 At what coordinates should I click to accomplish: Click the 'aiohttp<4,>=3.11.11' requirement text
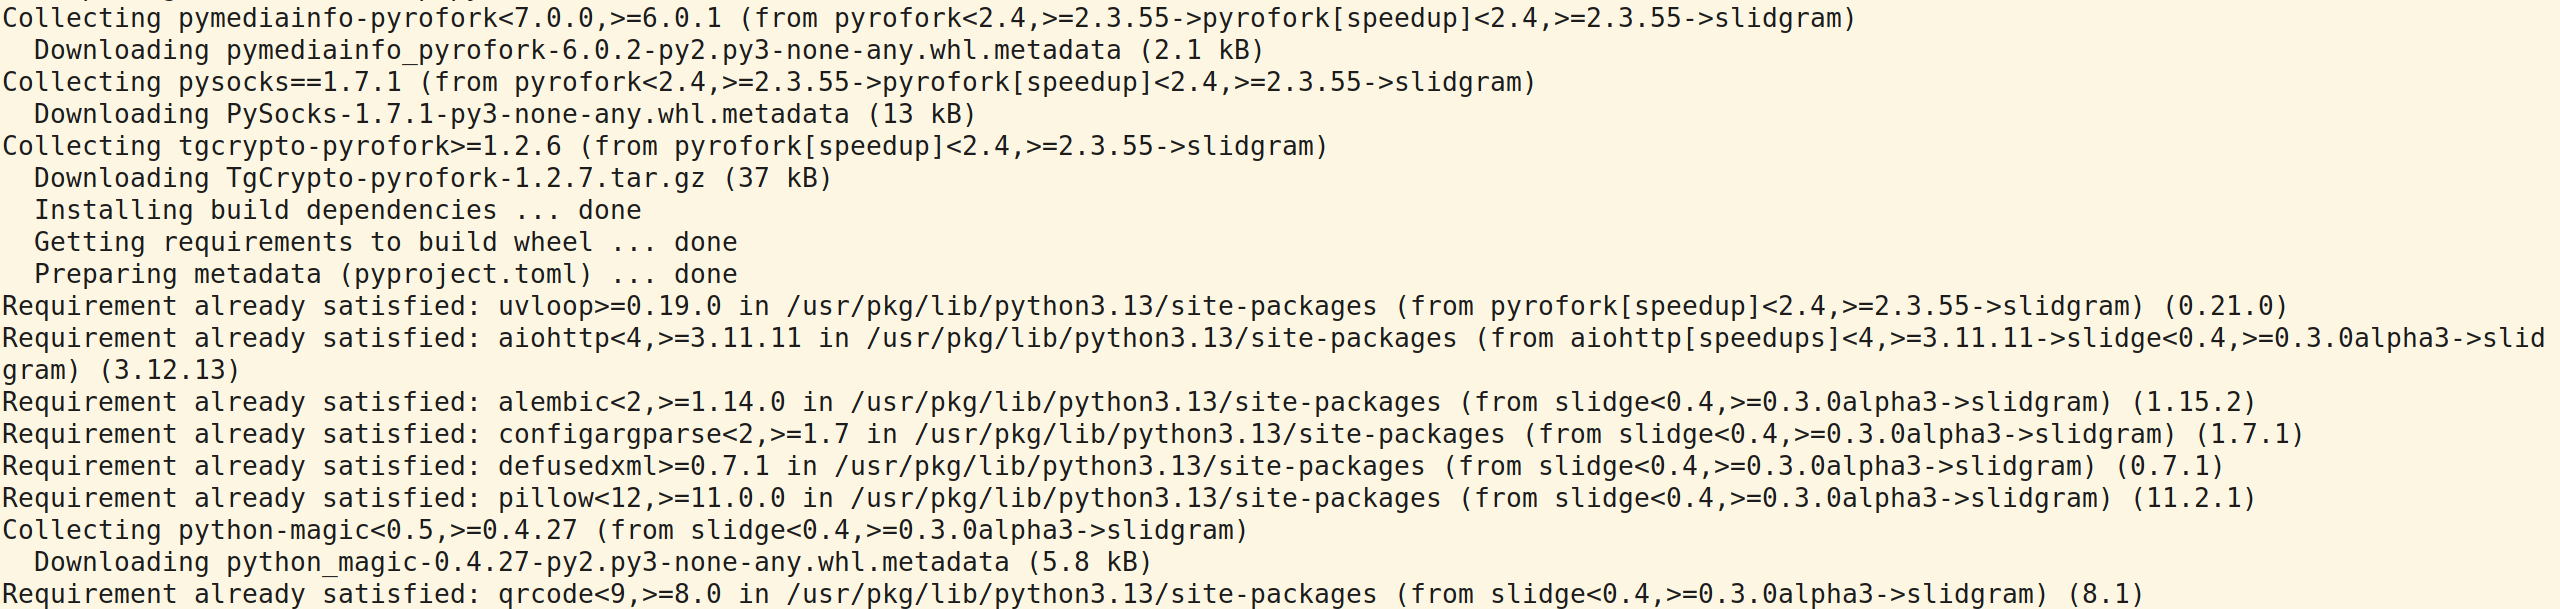tap(649, 338)
